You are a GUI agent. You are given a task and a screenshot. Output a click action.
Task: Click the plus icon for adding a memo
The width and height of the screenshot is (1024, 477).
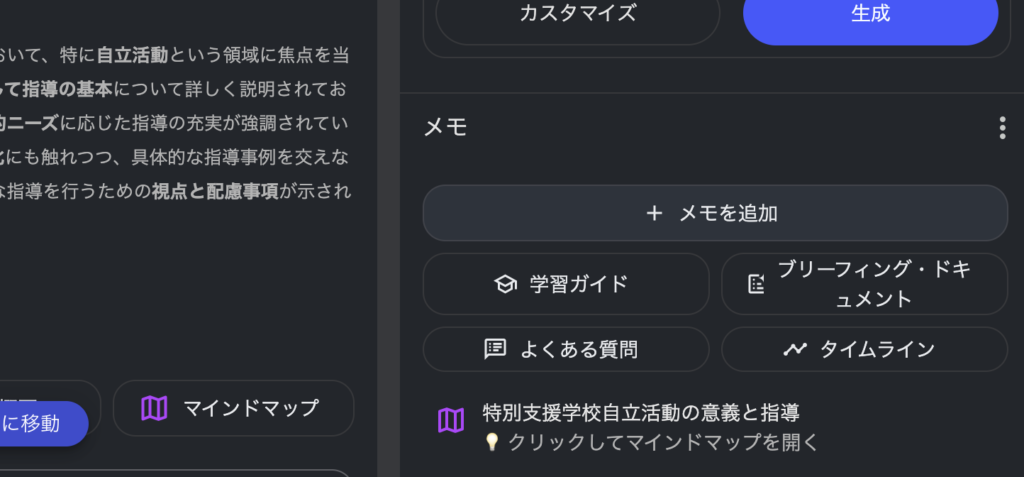654,213
